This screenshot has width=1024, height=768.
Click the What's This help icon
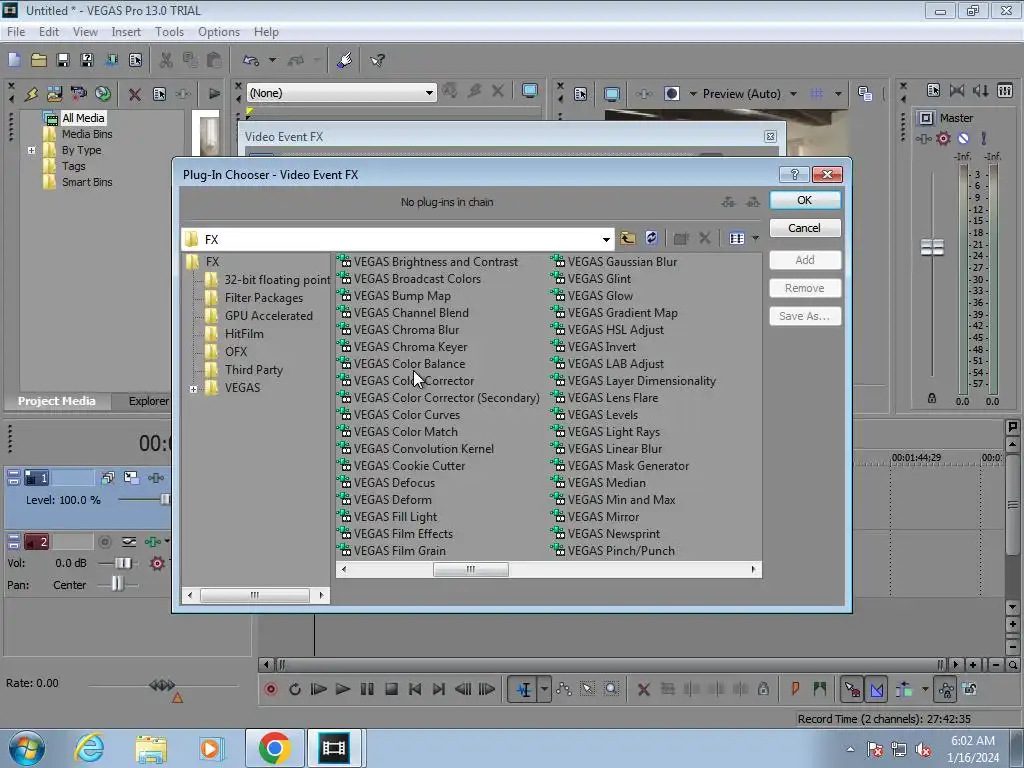(377, 60)
